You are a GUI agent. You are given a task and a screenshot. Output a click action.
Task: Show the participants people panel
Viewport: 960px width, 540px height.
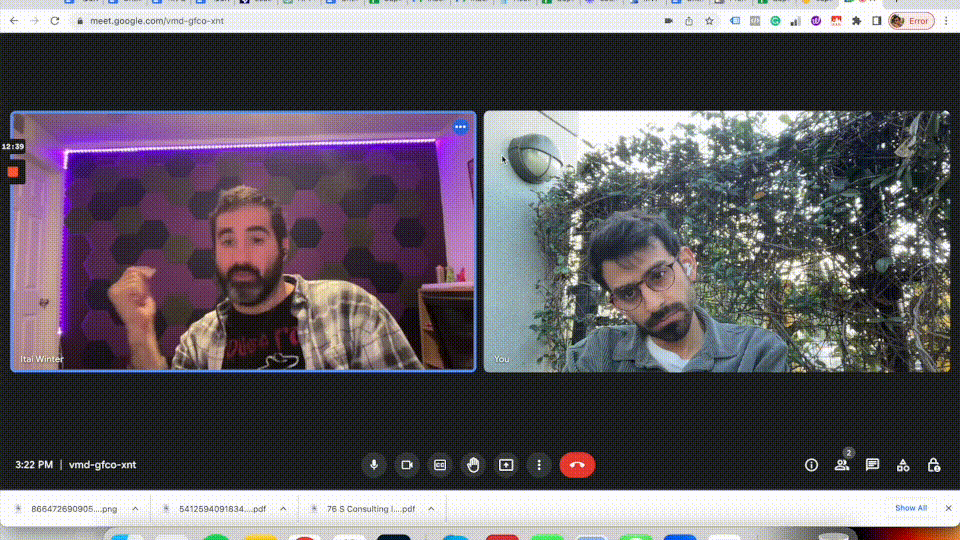click(842, 465)
